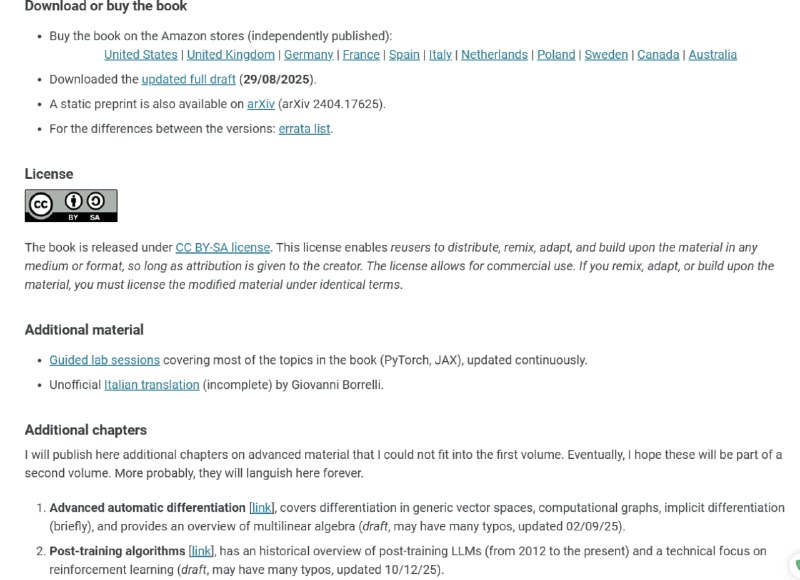Open the United Kingdom Amazon store link

coord(231,55)
